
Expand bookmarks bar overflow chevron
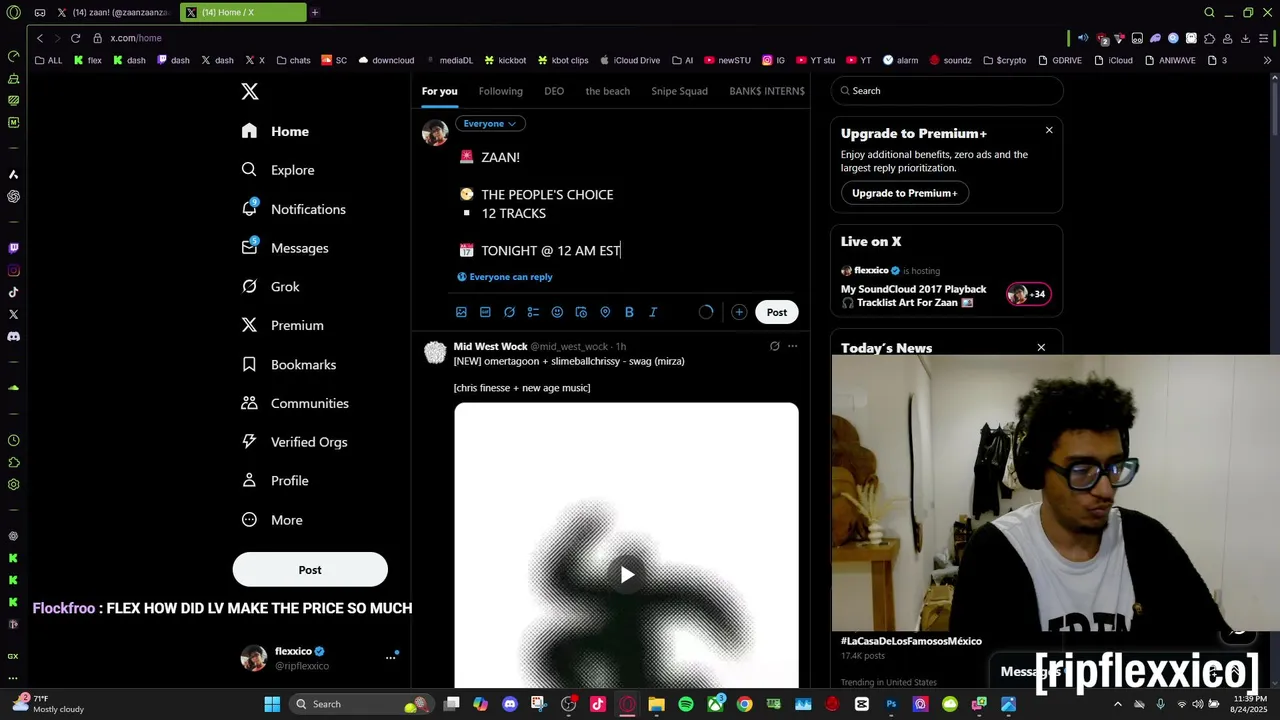1269,60
